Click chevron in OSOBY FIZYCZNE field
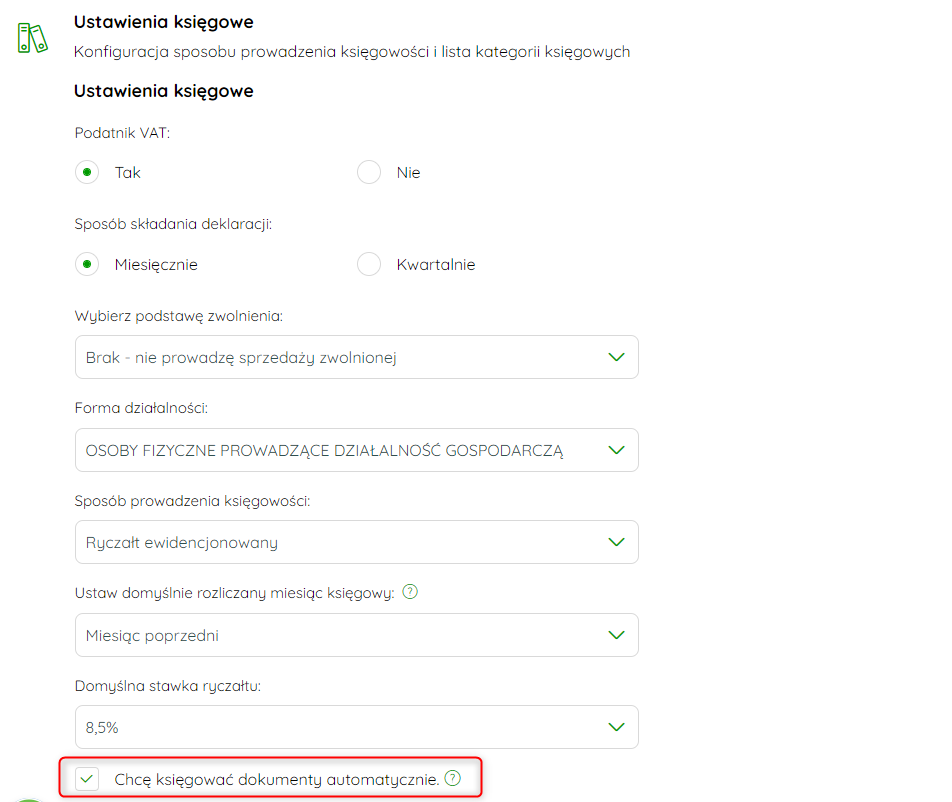 (x=616, y=450)
